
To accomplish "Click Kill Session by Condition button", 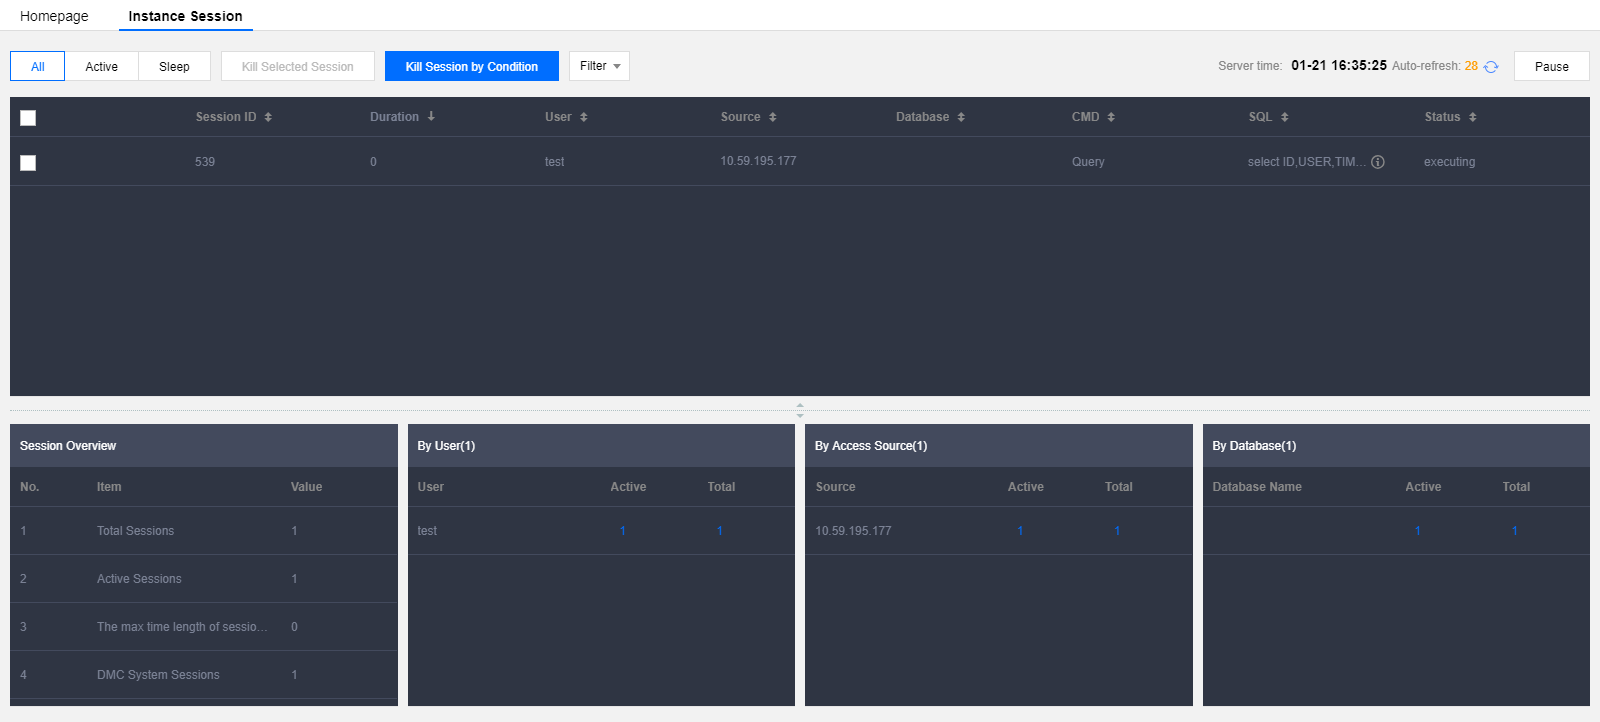I will click(471, 67).
